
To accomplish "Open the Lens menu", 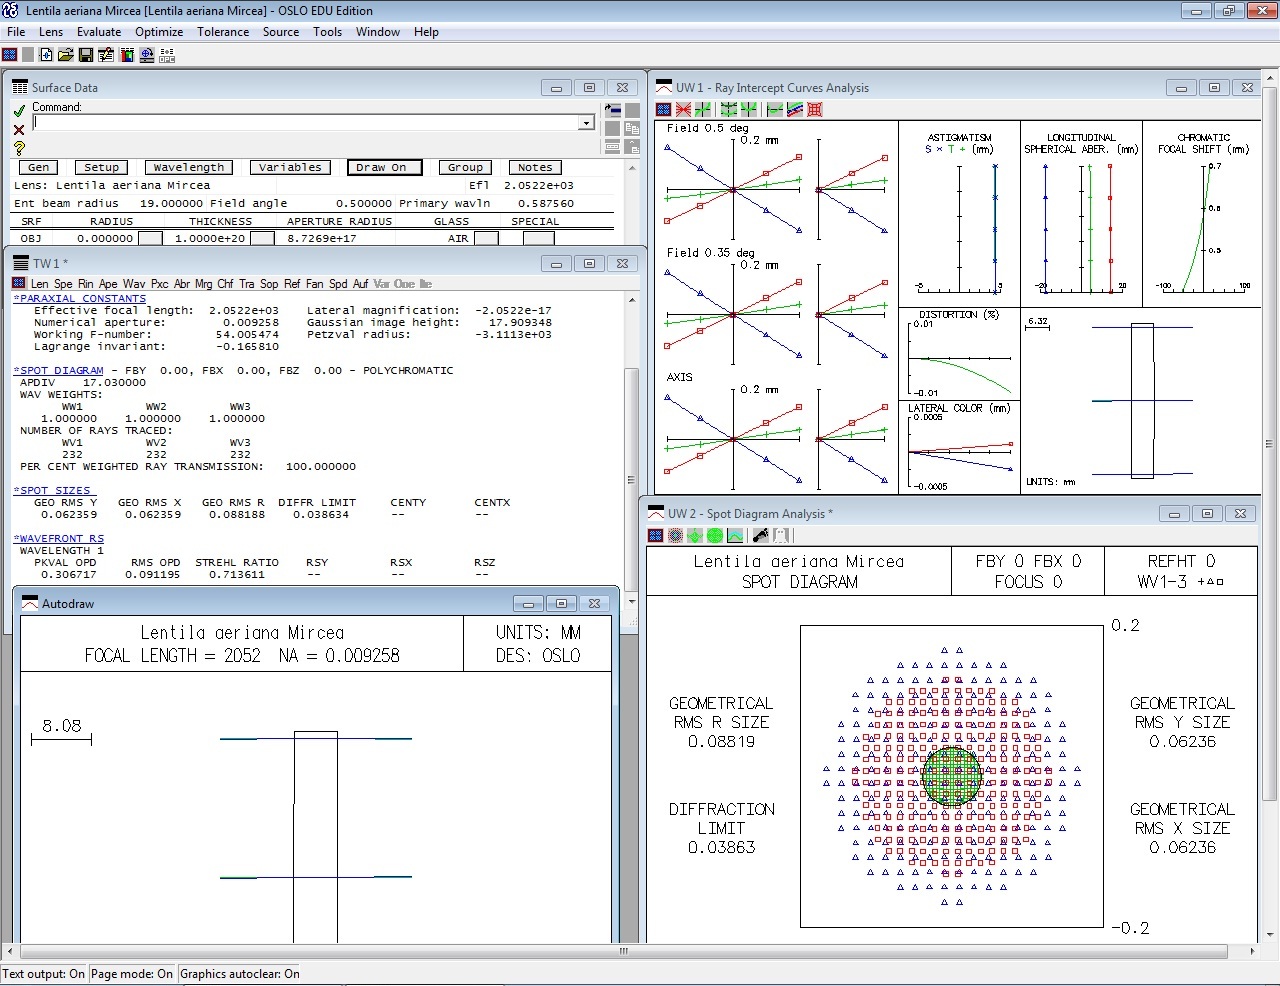I will tap(51, 32).
